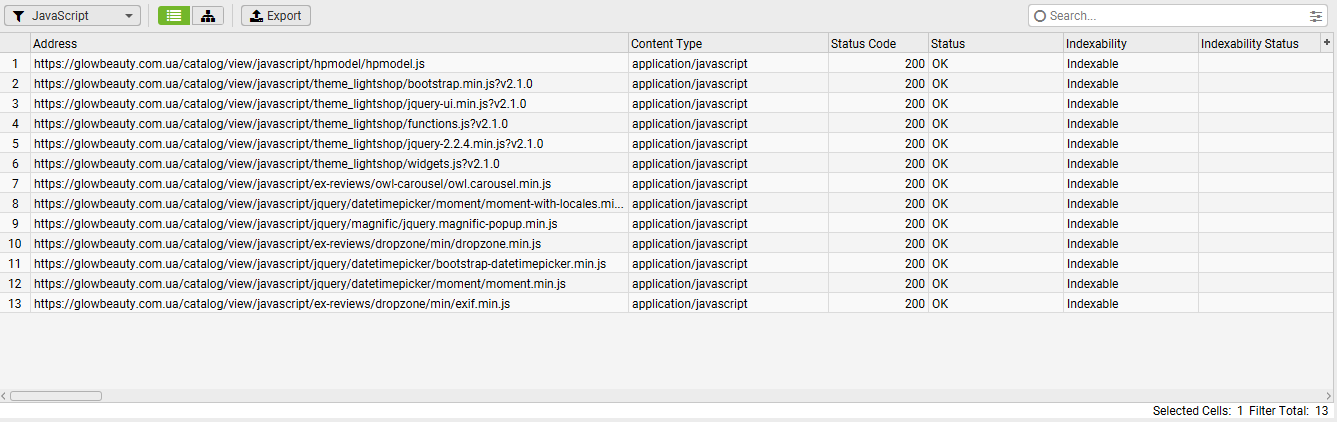The height and width of the screenshot is (422, 1337).
Task: Switch to tree view
Action: [x=207, y=16]
